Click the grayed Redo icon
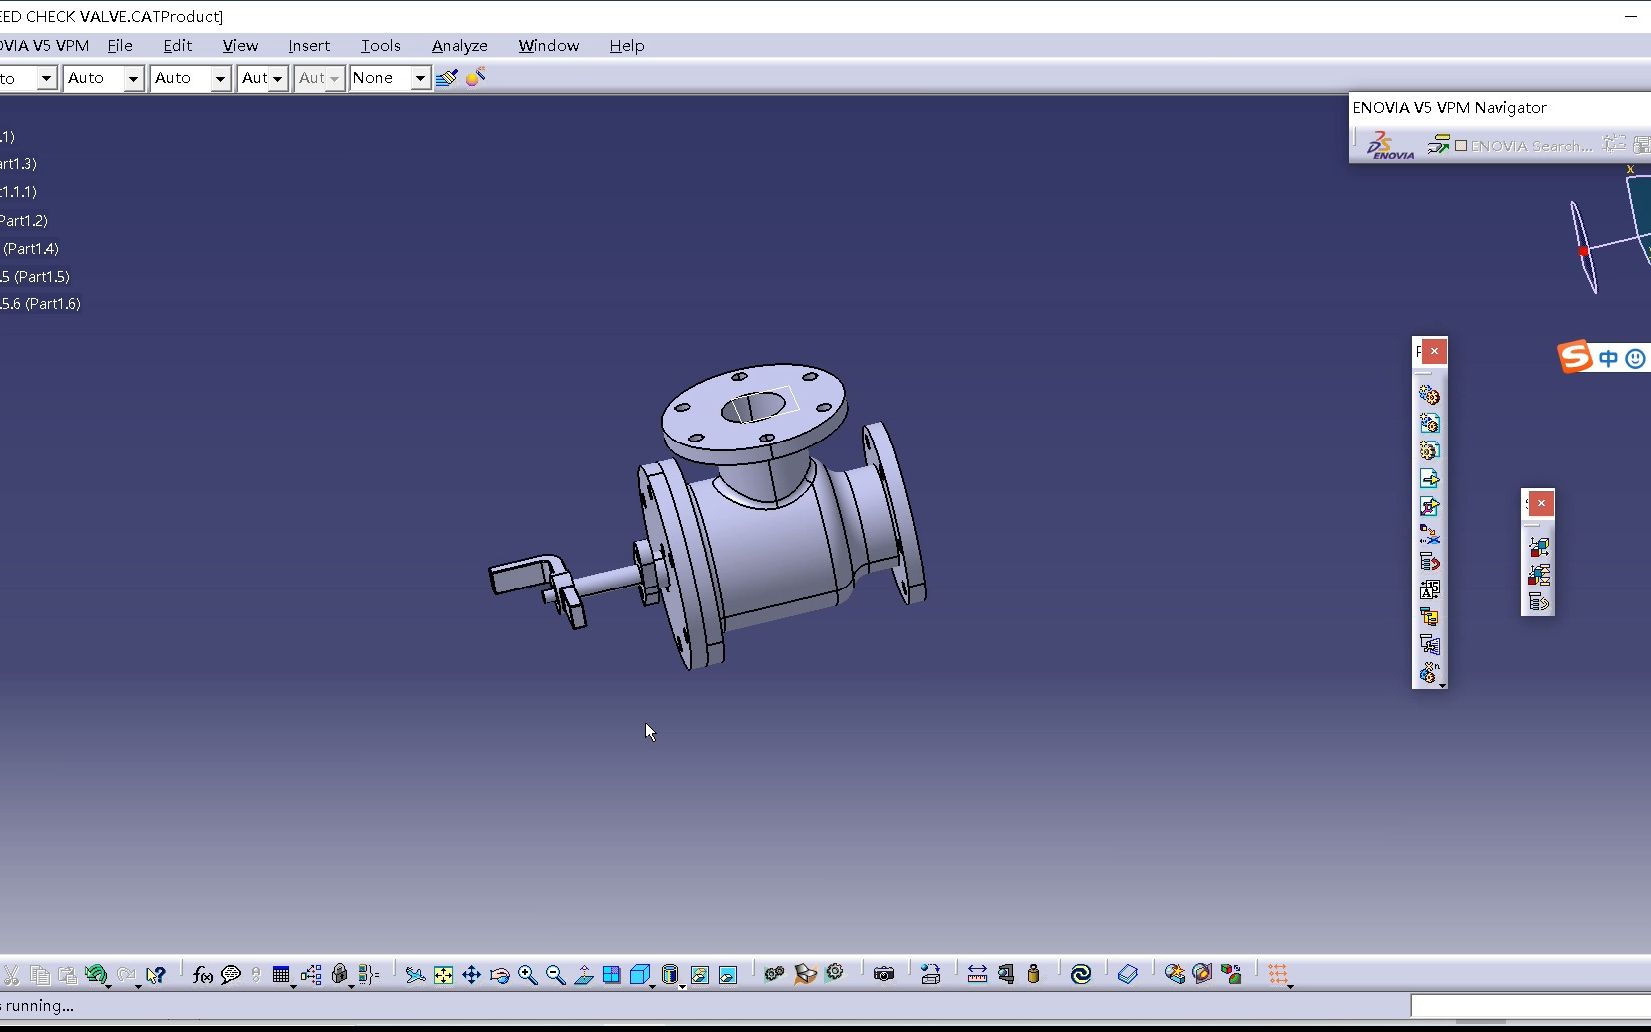The width and height of the screenshot is (1651, 1032). pos(127,974)
